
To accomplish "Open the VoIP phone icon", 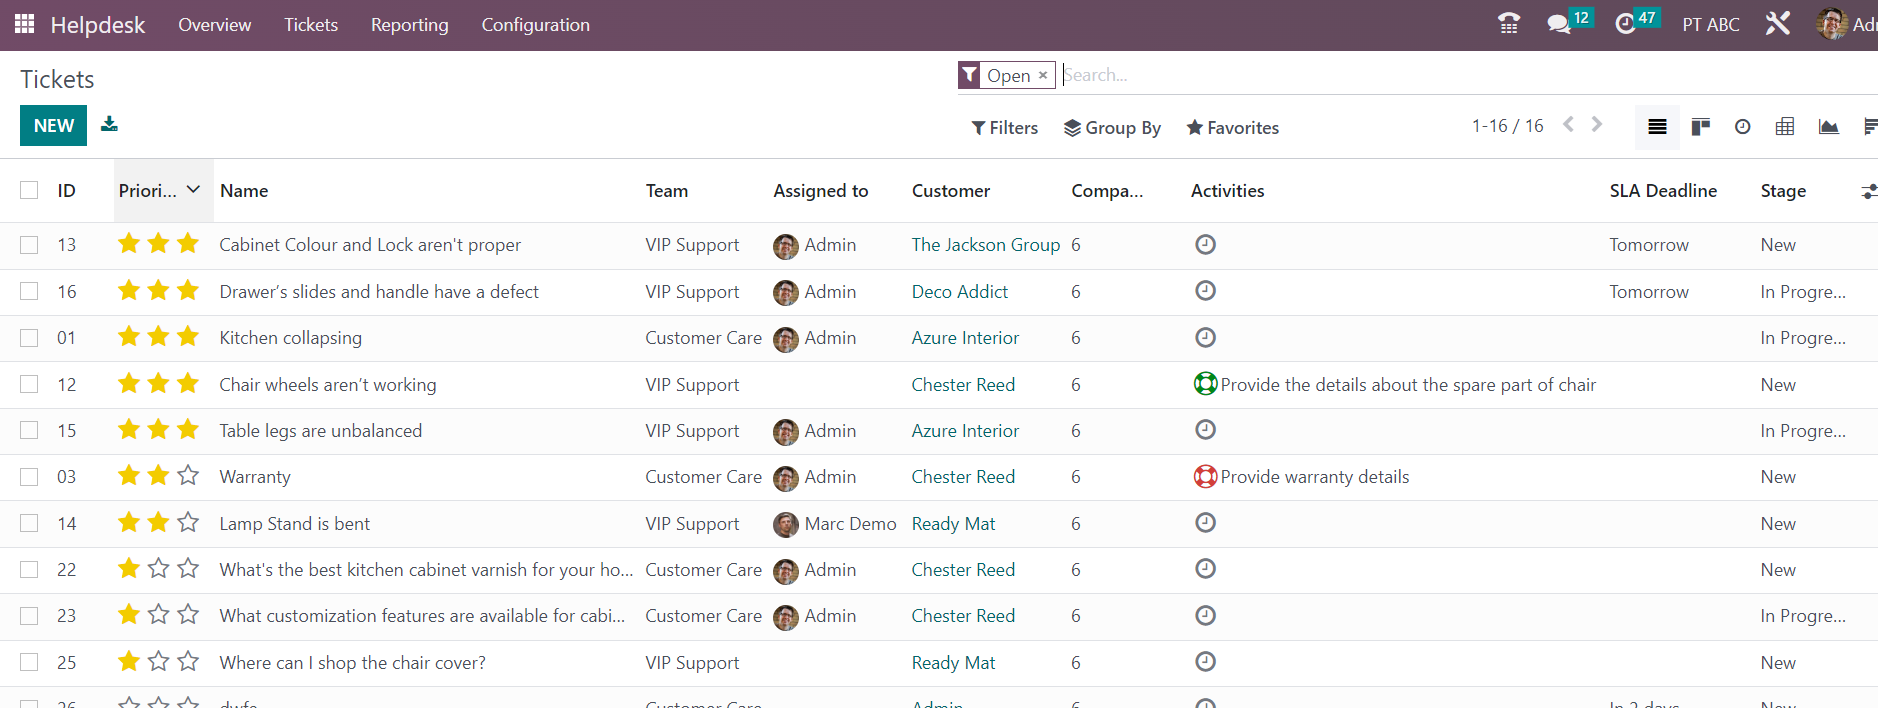I will (x=1509, y=24).
